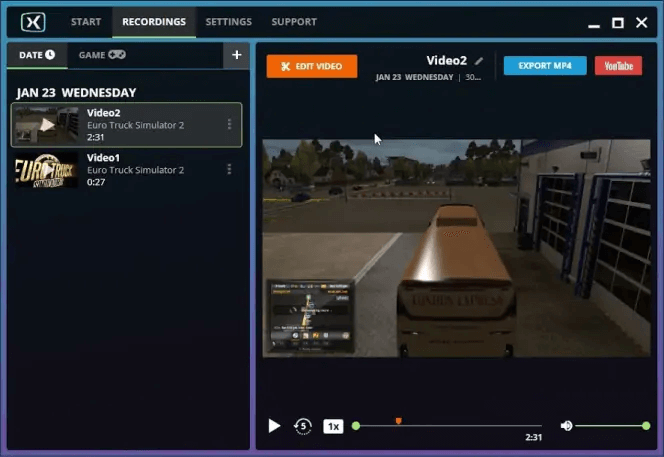Click the Video2 title in list

click(x=104, y=113)
